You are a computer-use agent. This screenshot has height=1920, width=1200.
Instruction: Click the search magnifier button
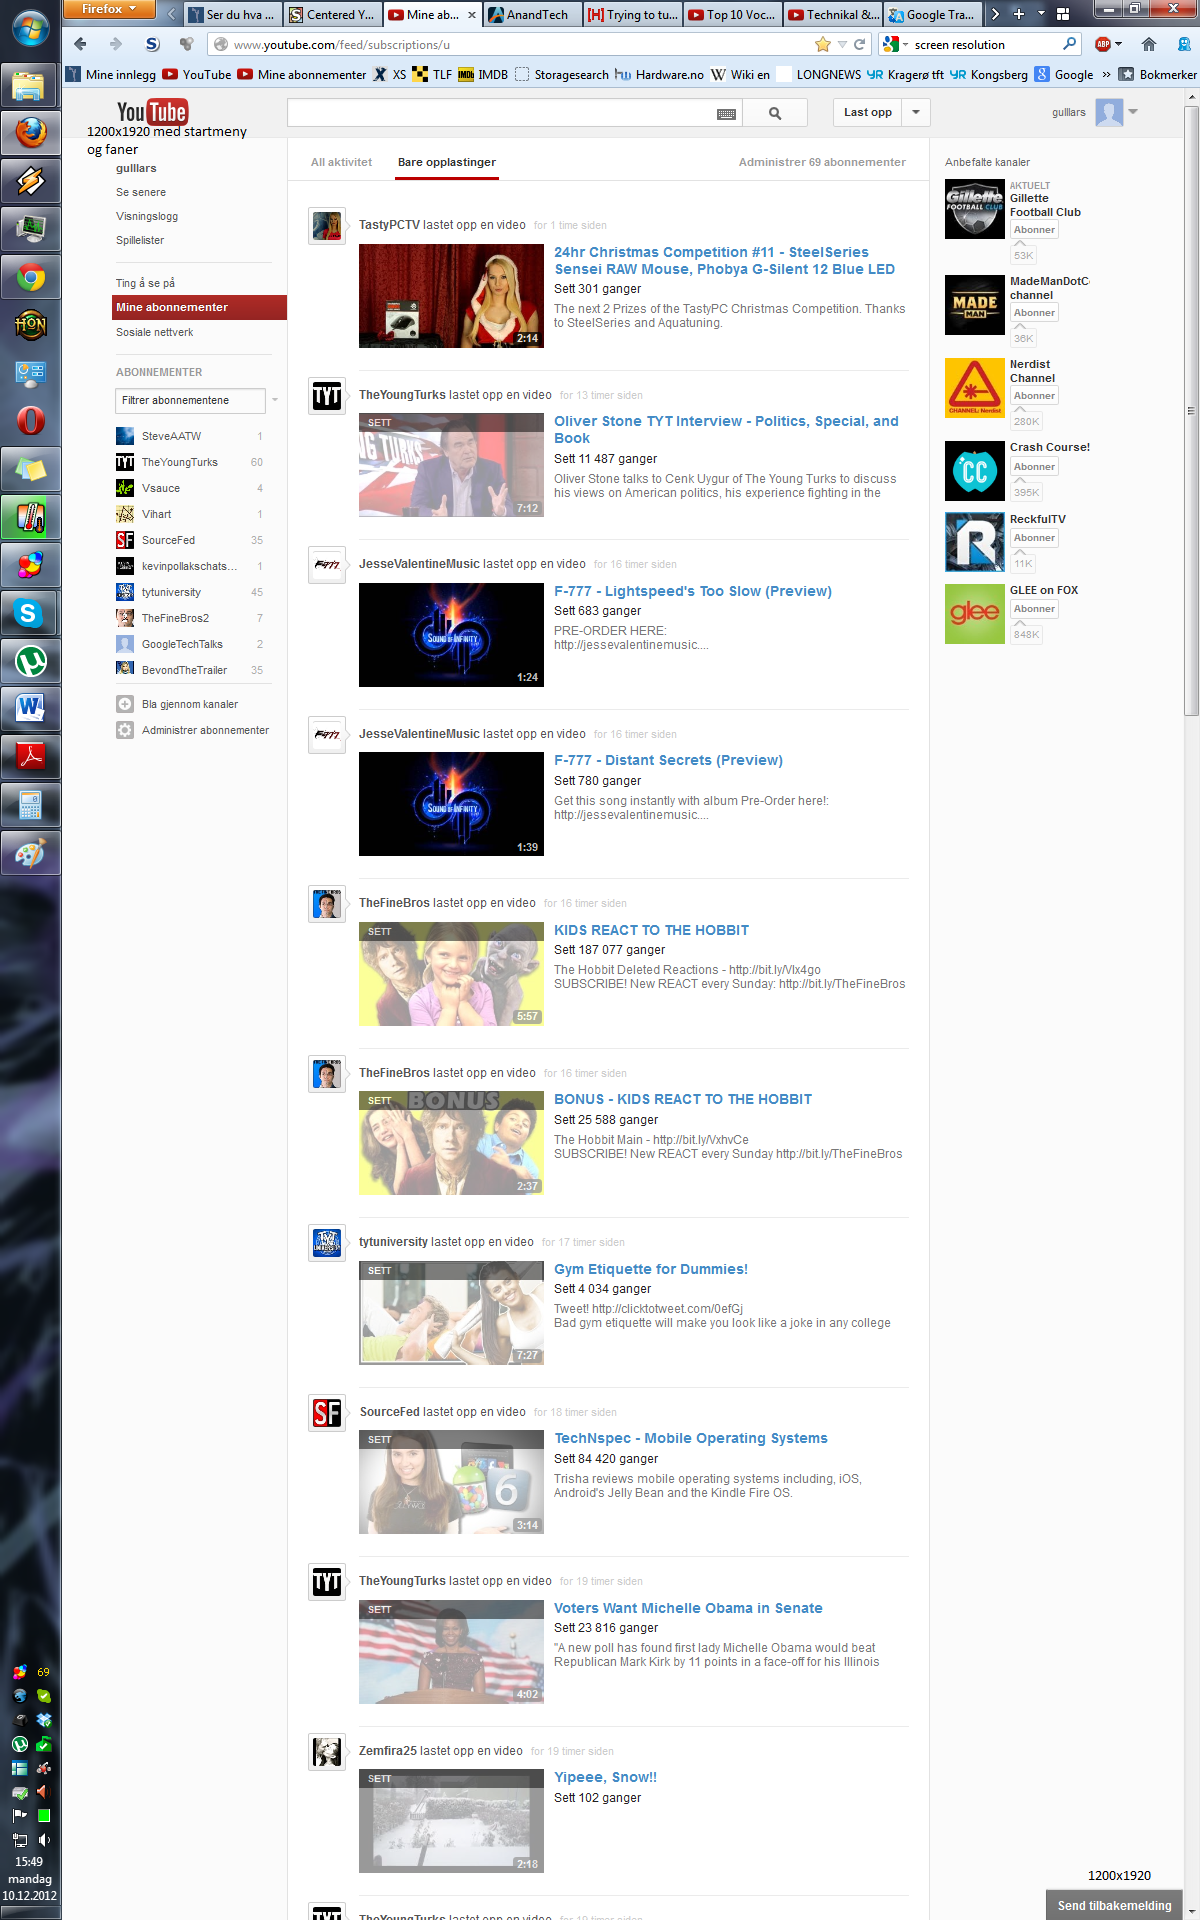click(775, 113)
